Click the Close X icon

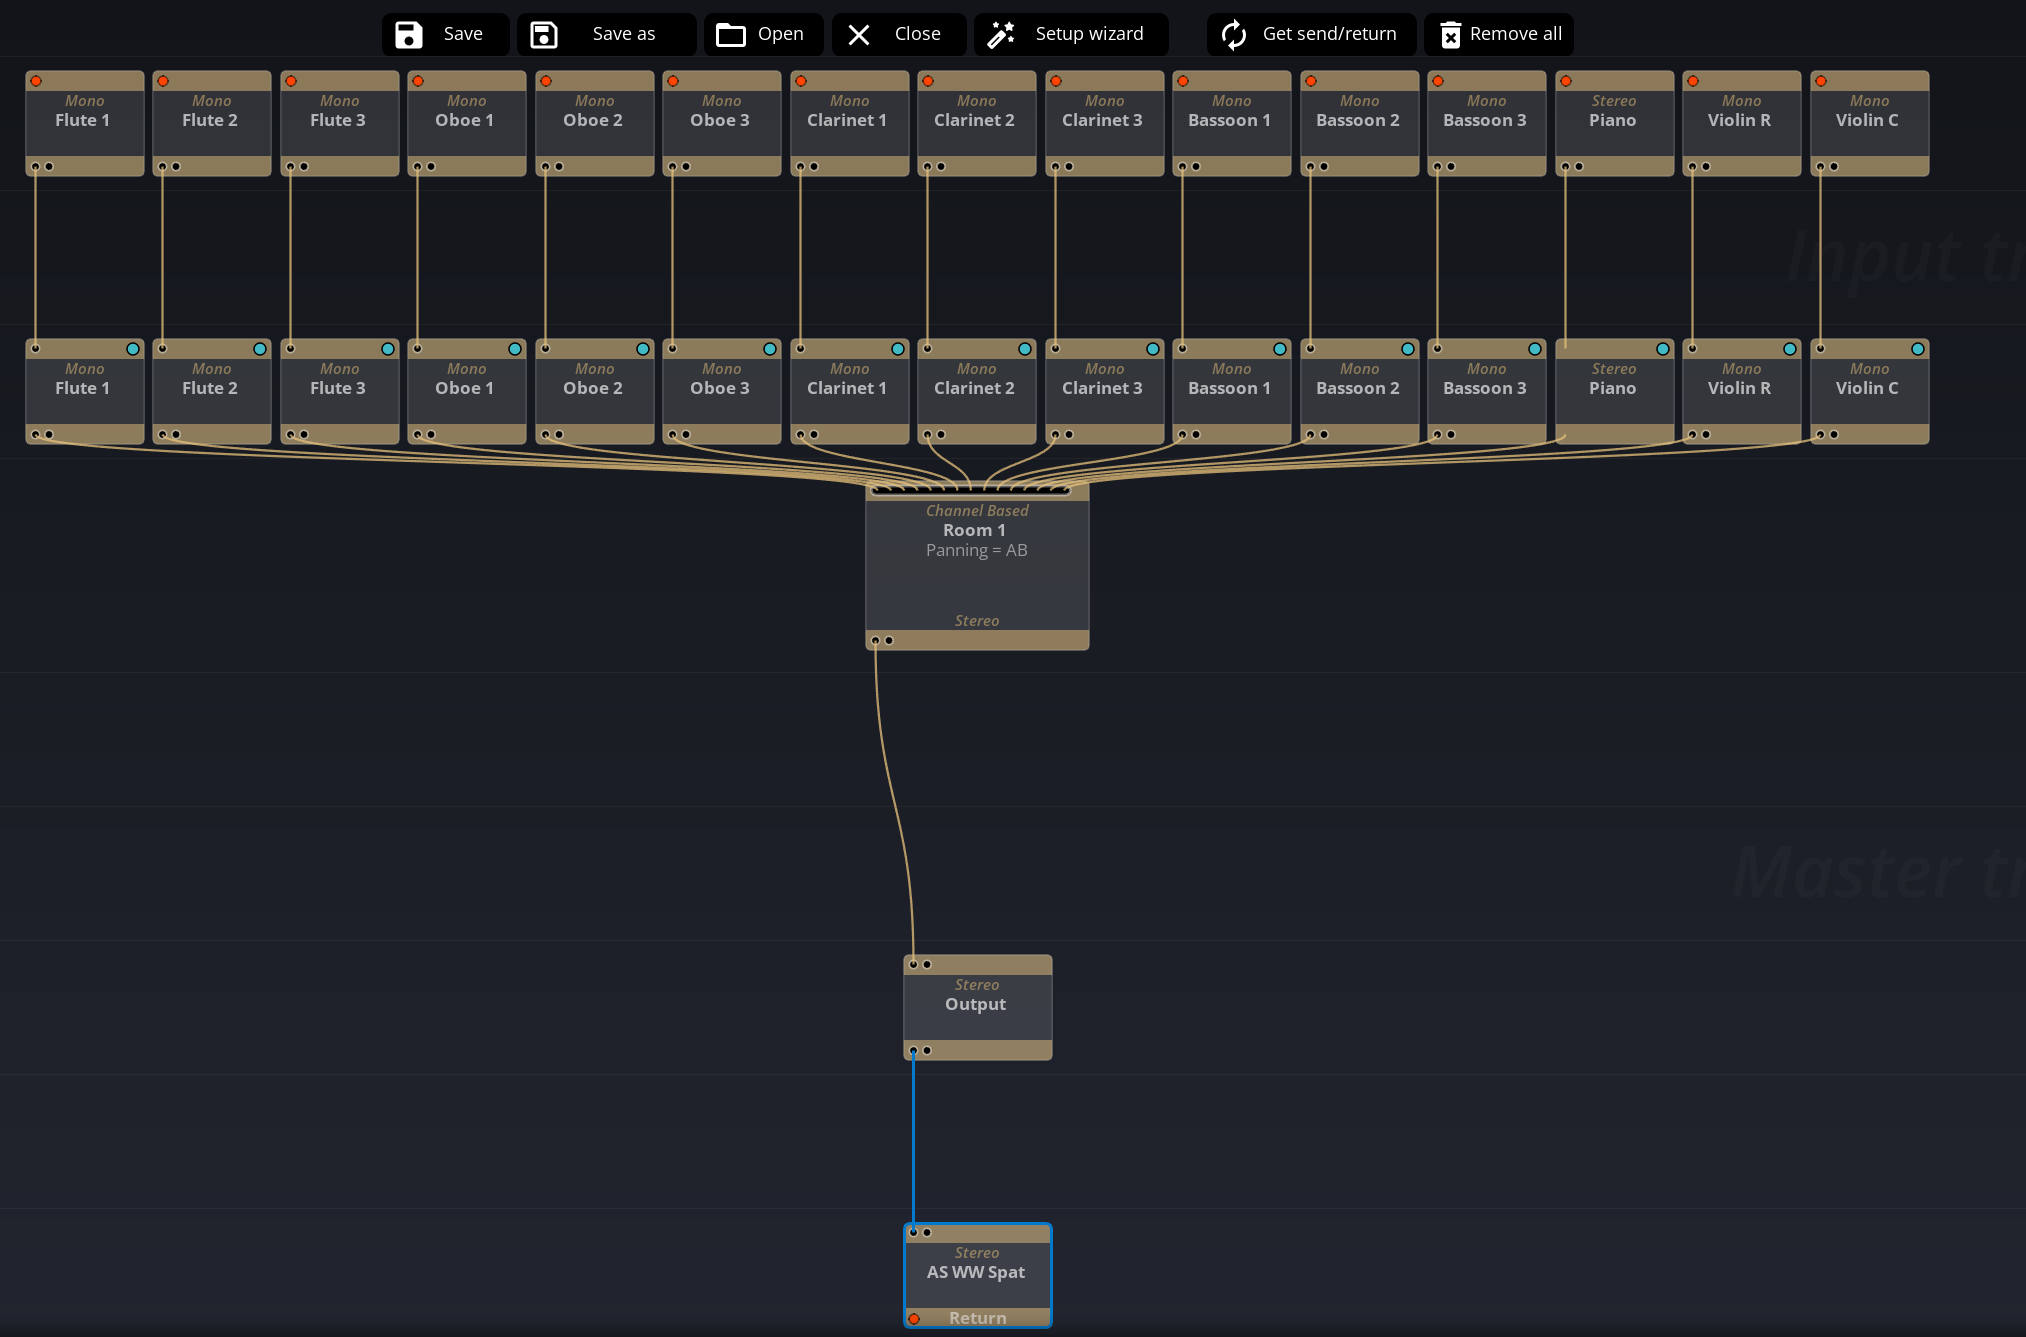click(859, 35)
